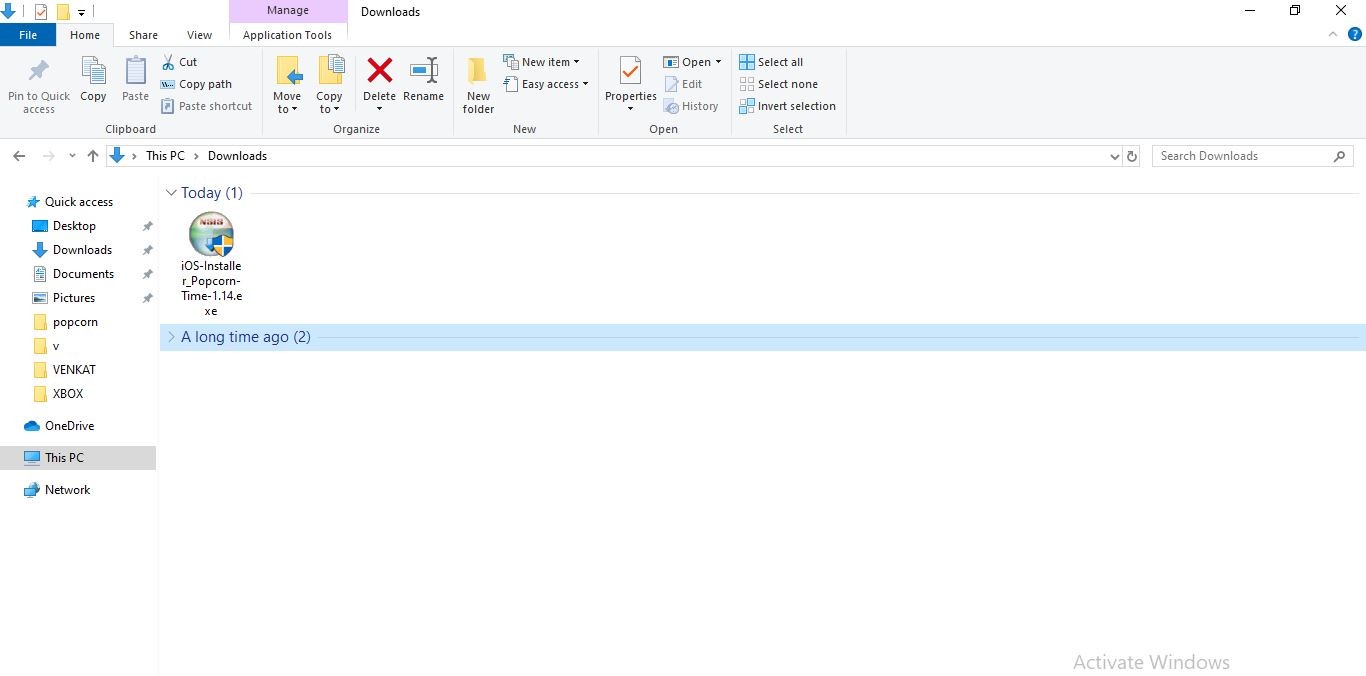This screenshot has height=676, width=1366.
Task: Collapse the Today group
Action: click(x=171, y=193)
